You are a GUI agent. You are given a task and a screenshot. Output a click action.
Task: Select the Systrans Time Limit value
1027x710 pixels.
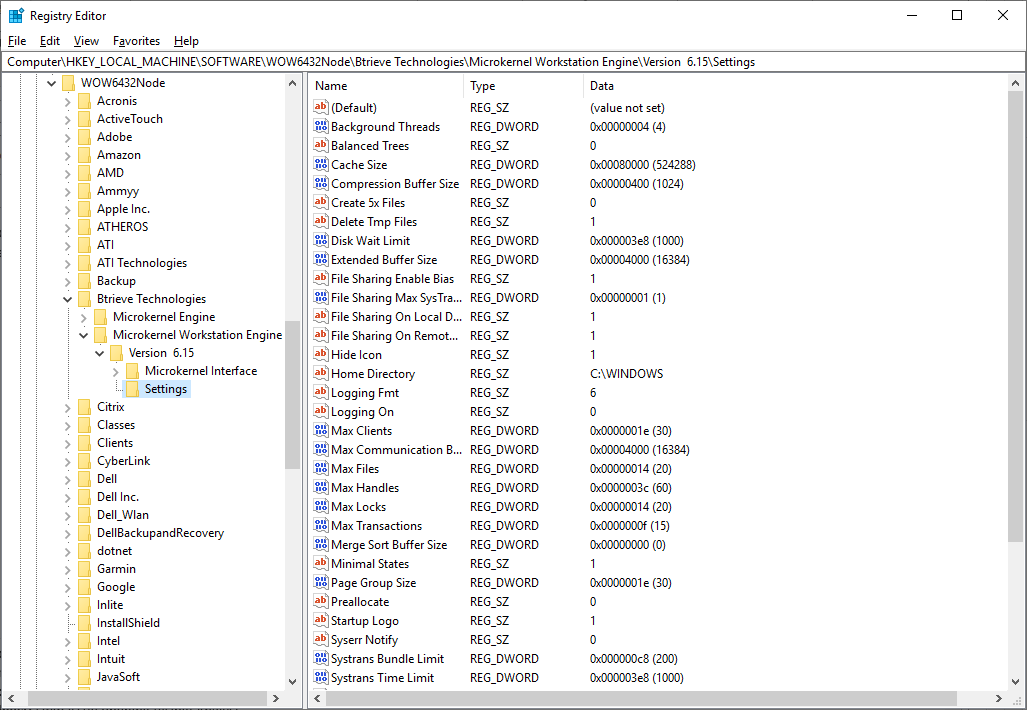(383, 677)
